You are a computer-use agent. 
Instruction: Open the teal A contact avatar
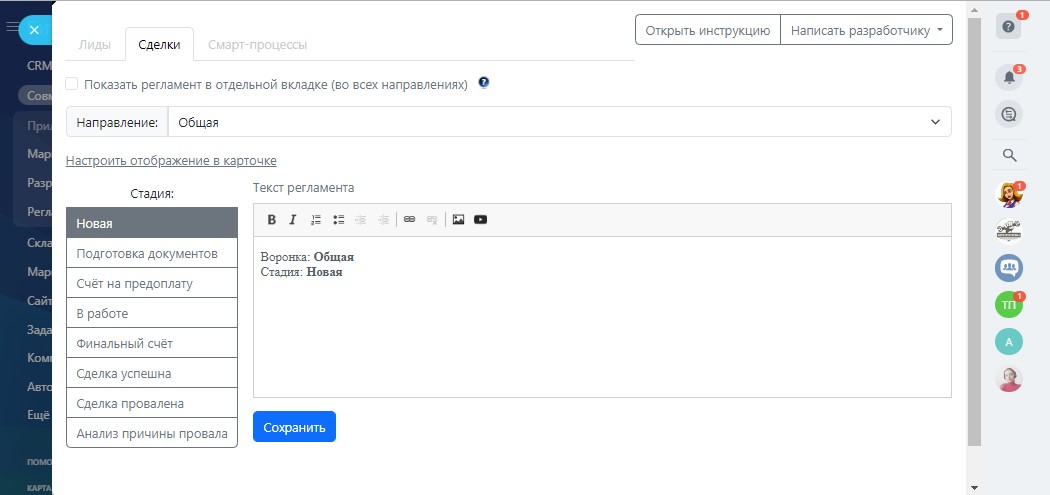click(x=1008, y=342)
